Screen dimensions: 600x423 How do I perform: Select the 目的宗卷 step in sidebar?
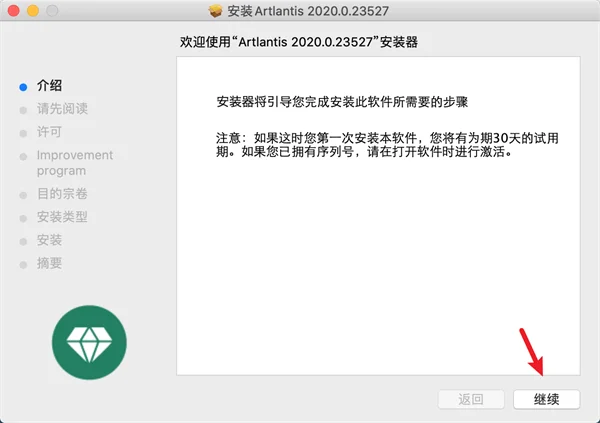click(62, 194)
